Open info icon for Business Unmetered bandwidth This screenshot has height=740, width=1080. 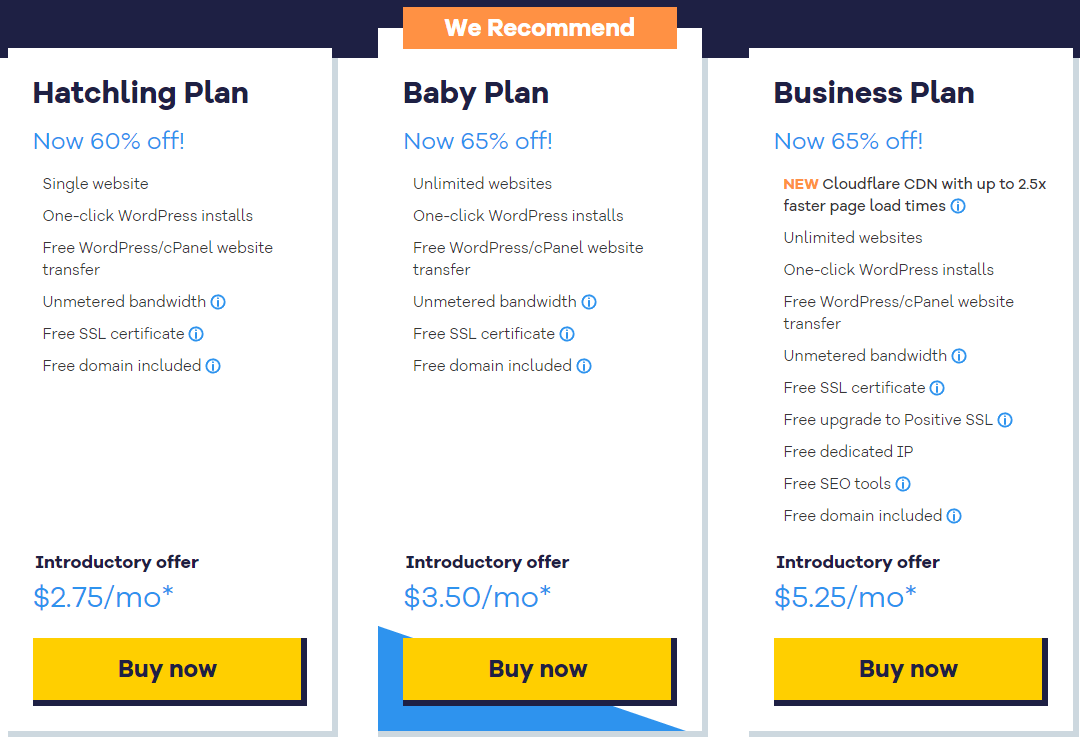[959, 356]
